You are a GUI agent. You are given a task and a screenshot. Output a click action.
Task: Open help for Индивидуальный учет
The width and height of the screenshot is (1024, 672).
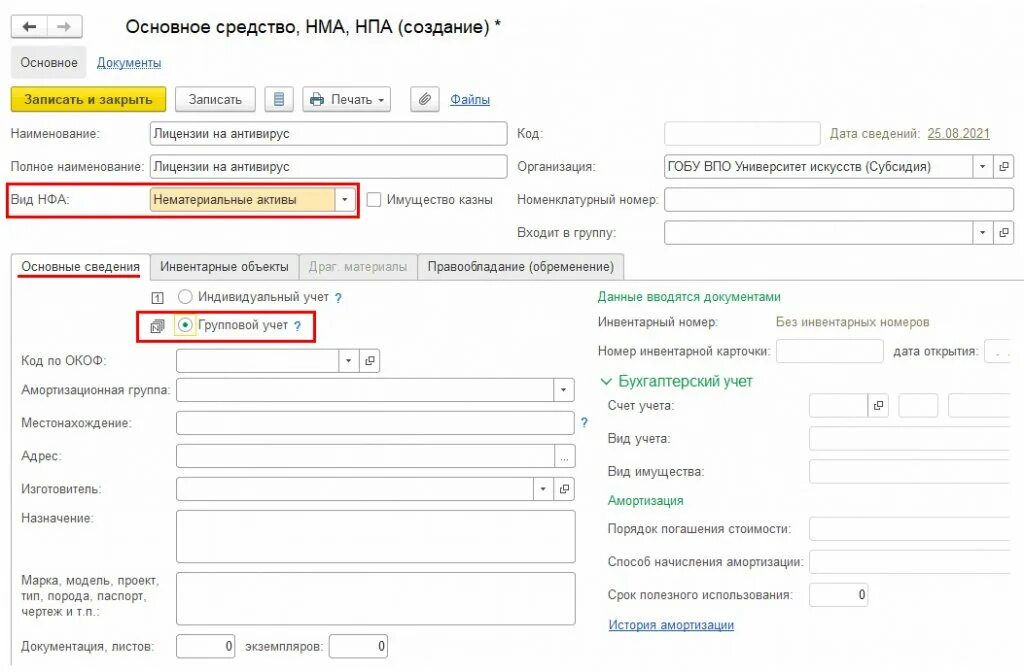(338, 298)
